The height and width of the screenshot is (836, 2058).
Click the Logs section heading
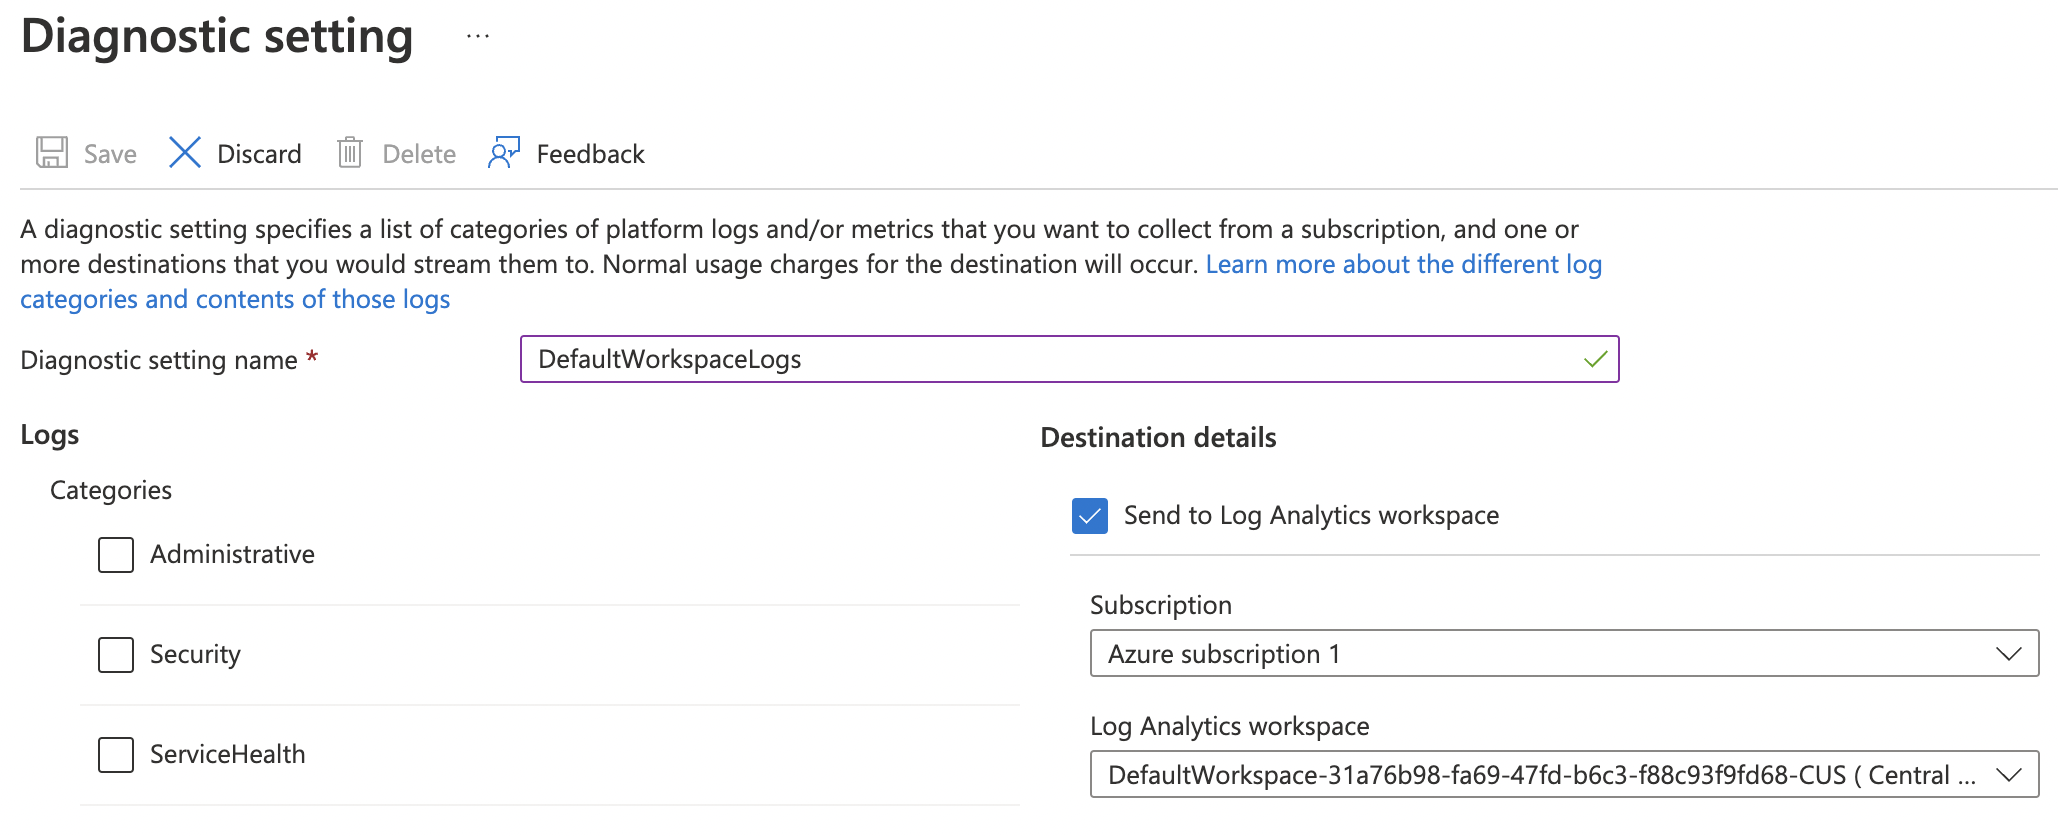(x=49, y=435)
